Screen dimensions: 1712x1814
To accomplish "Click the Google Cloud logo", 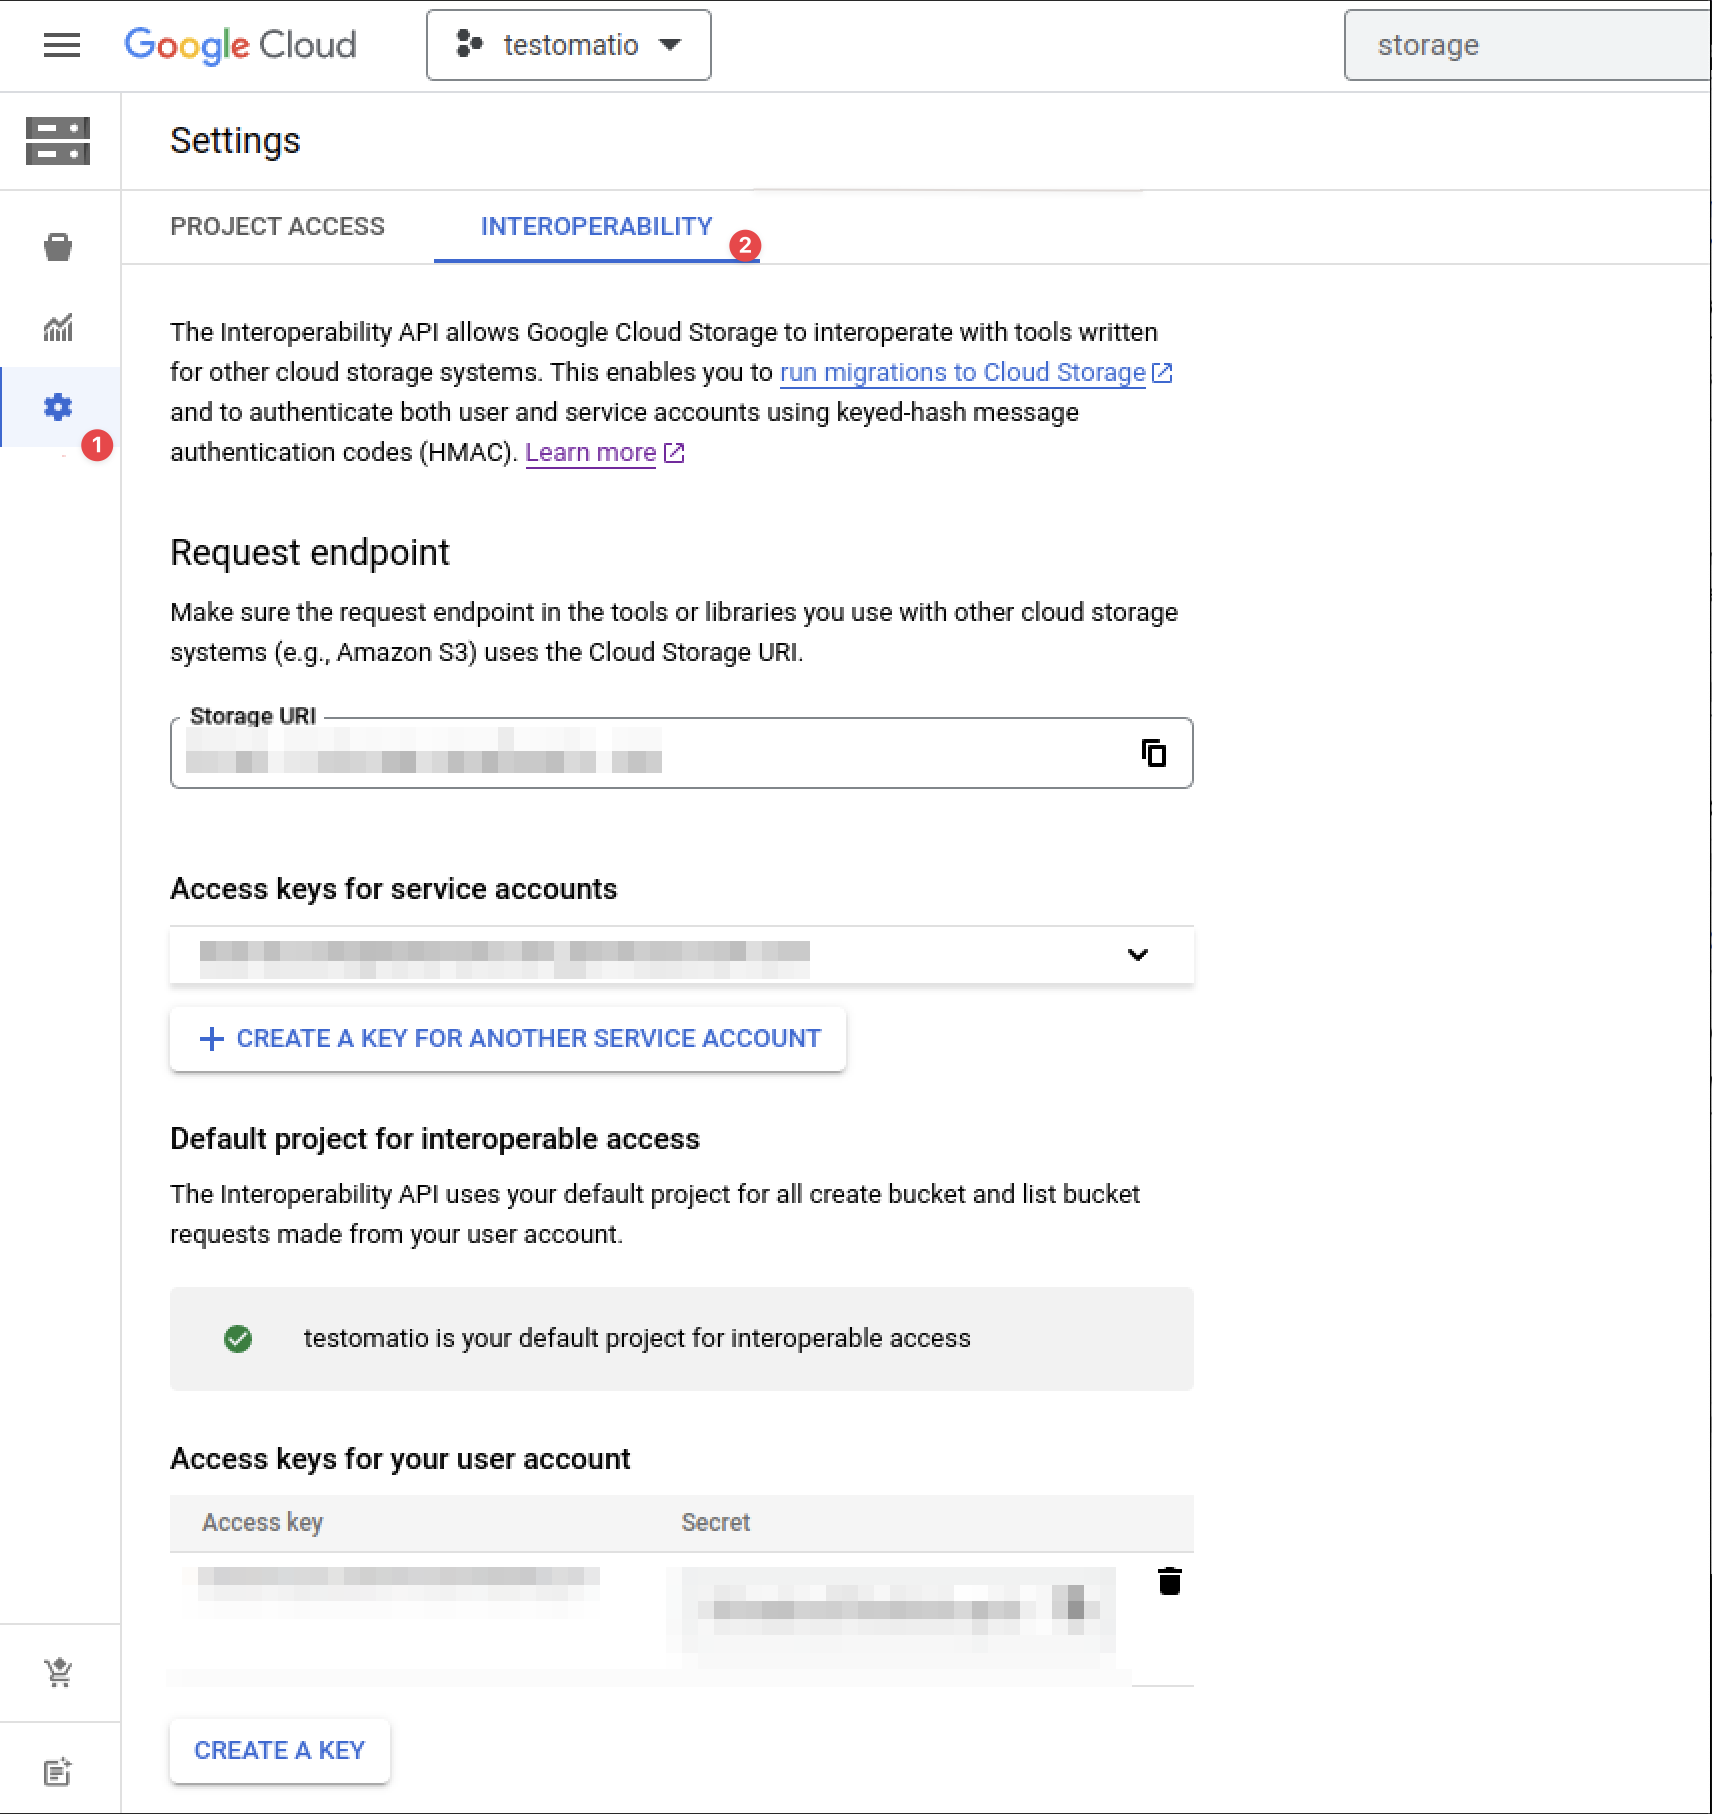I will (x=240, y=45).
